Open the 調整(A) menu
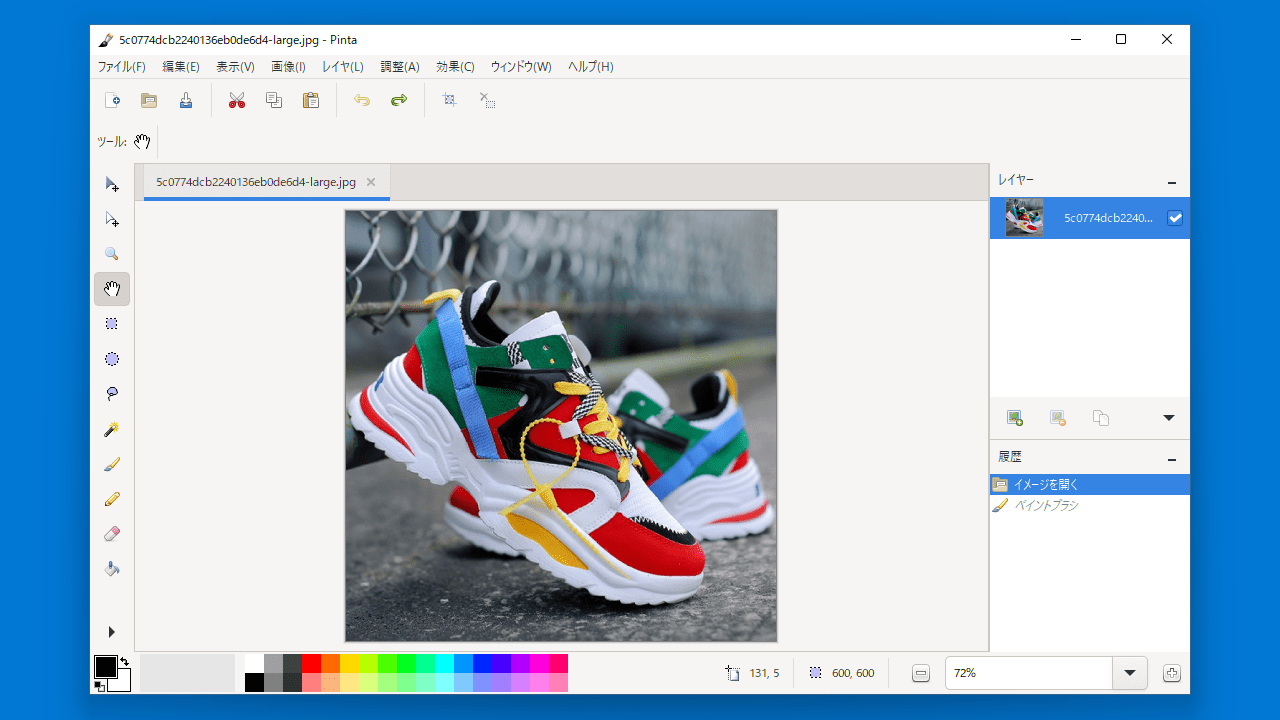1280x720 pixels. [400, 67]
